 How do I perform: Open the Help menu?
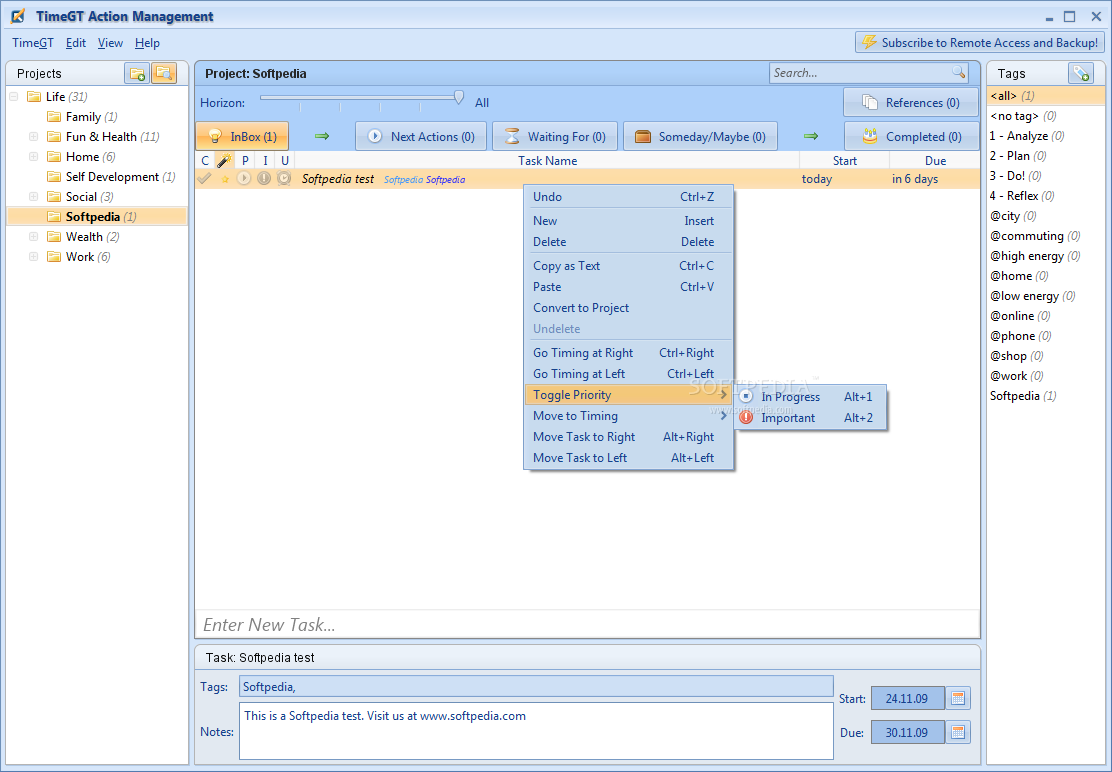tap(148, 43)
